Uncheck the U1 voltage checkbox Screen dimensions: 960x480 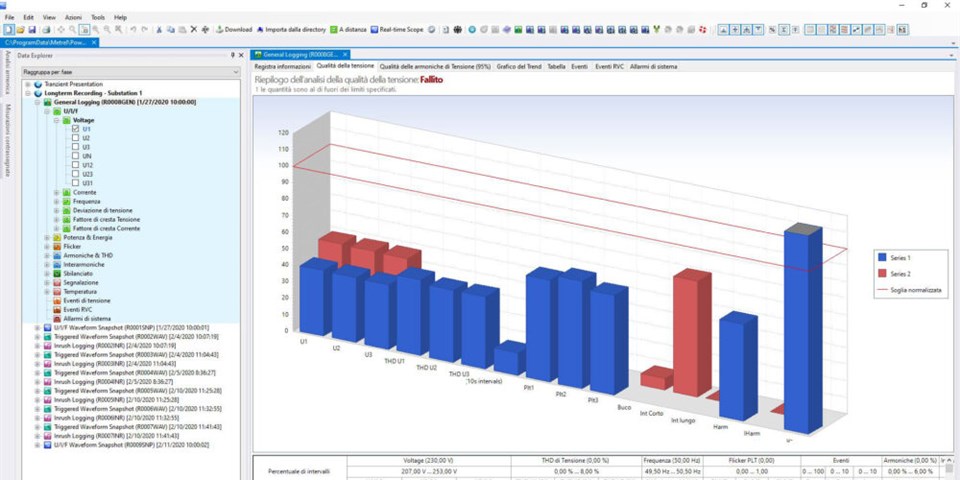pyautogui.click(x=77, y=129)
